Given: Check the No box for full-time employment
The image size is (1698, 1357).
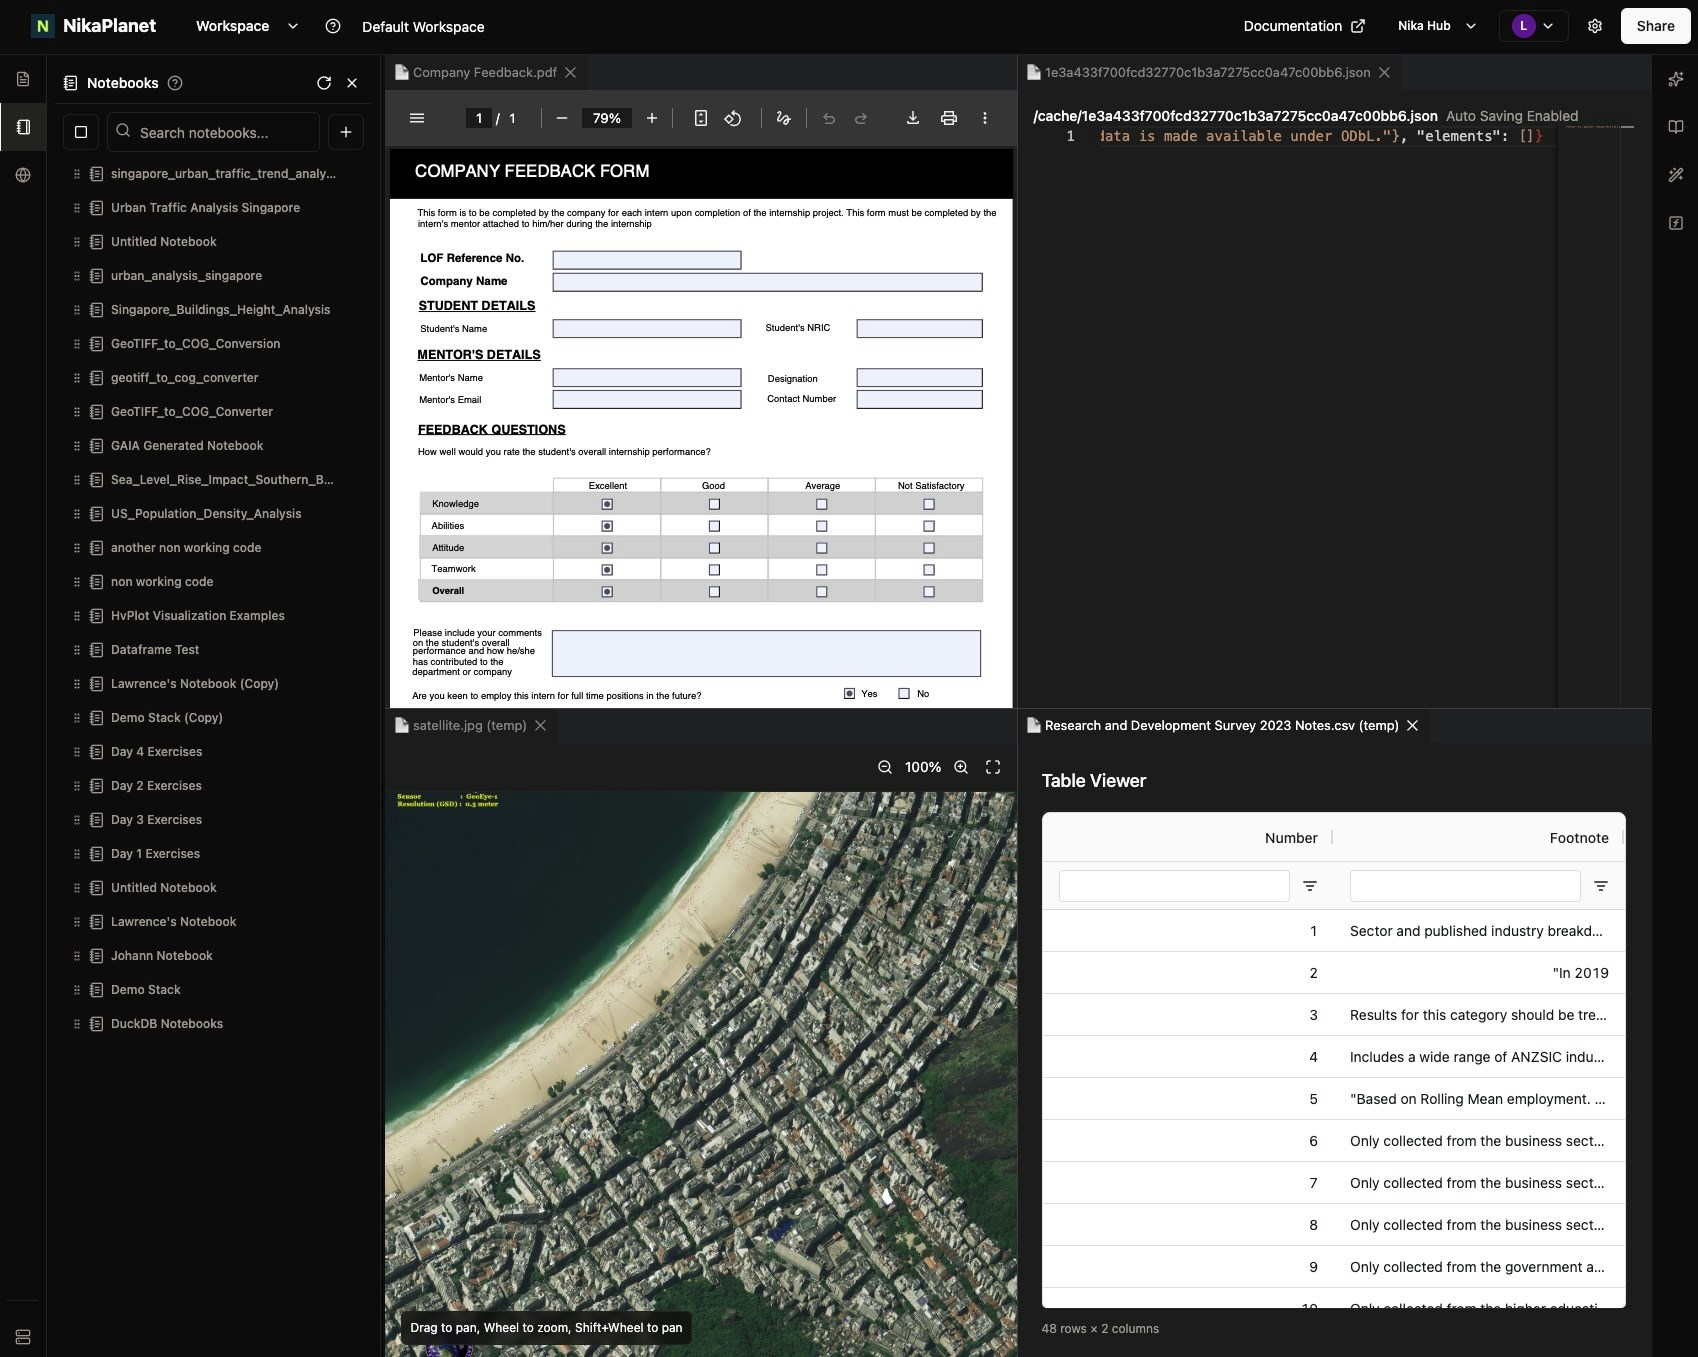Looking at the screenshot, I should click(x=903, y=692).
